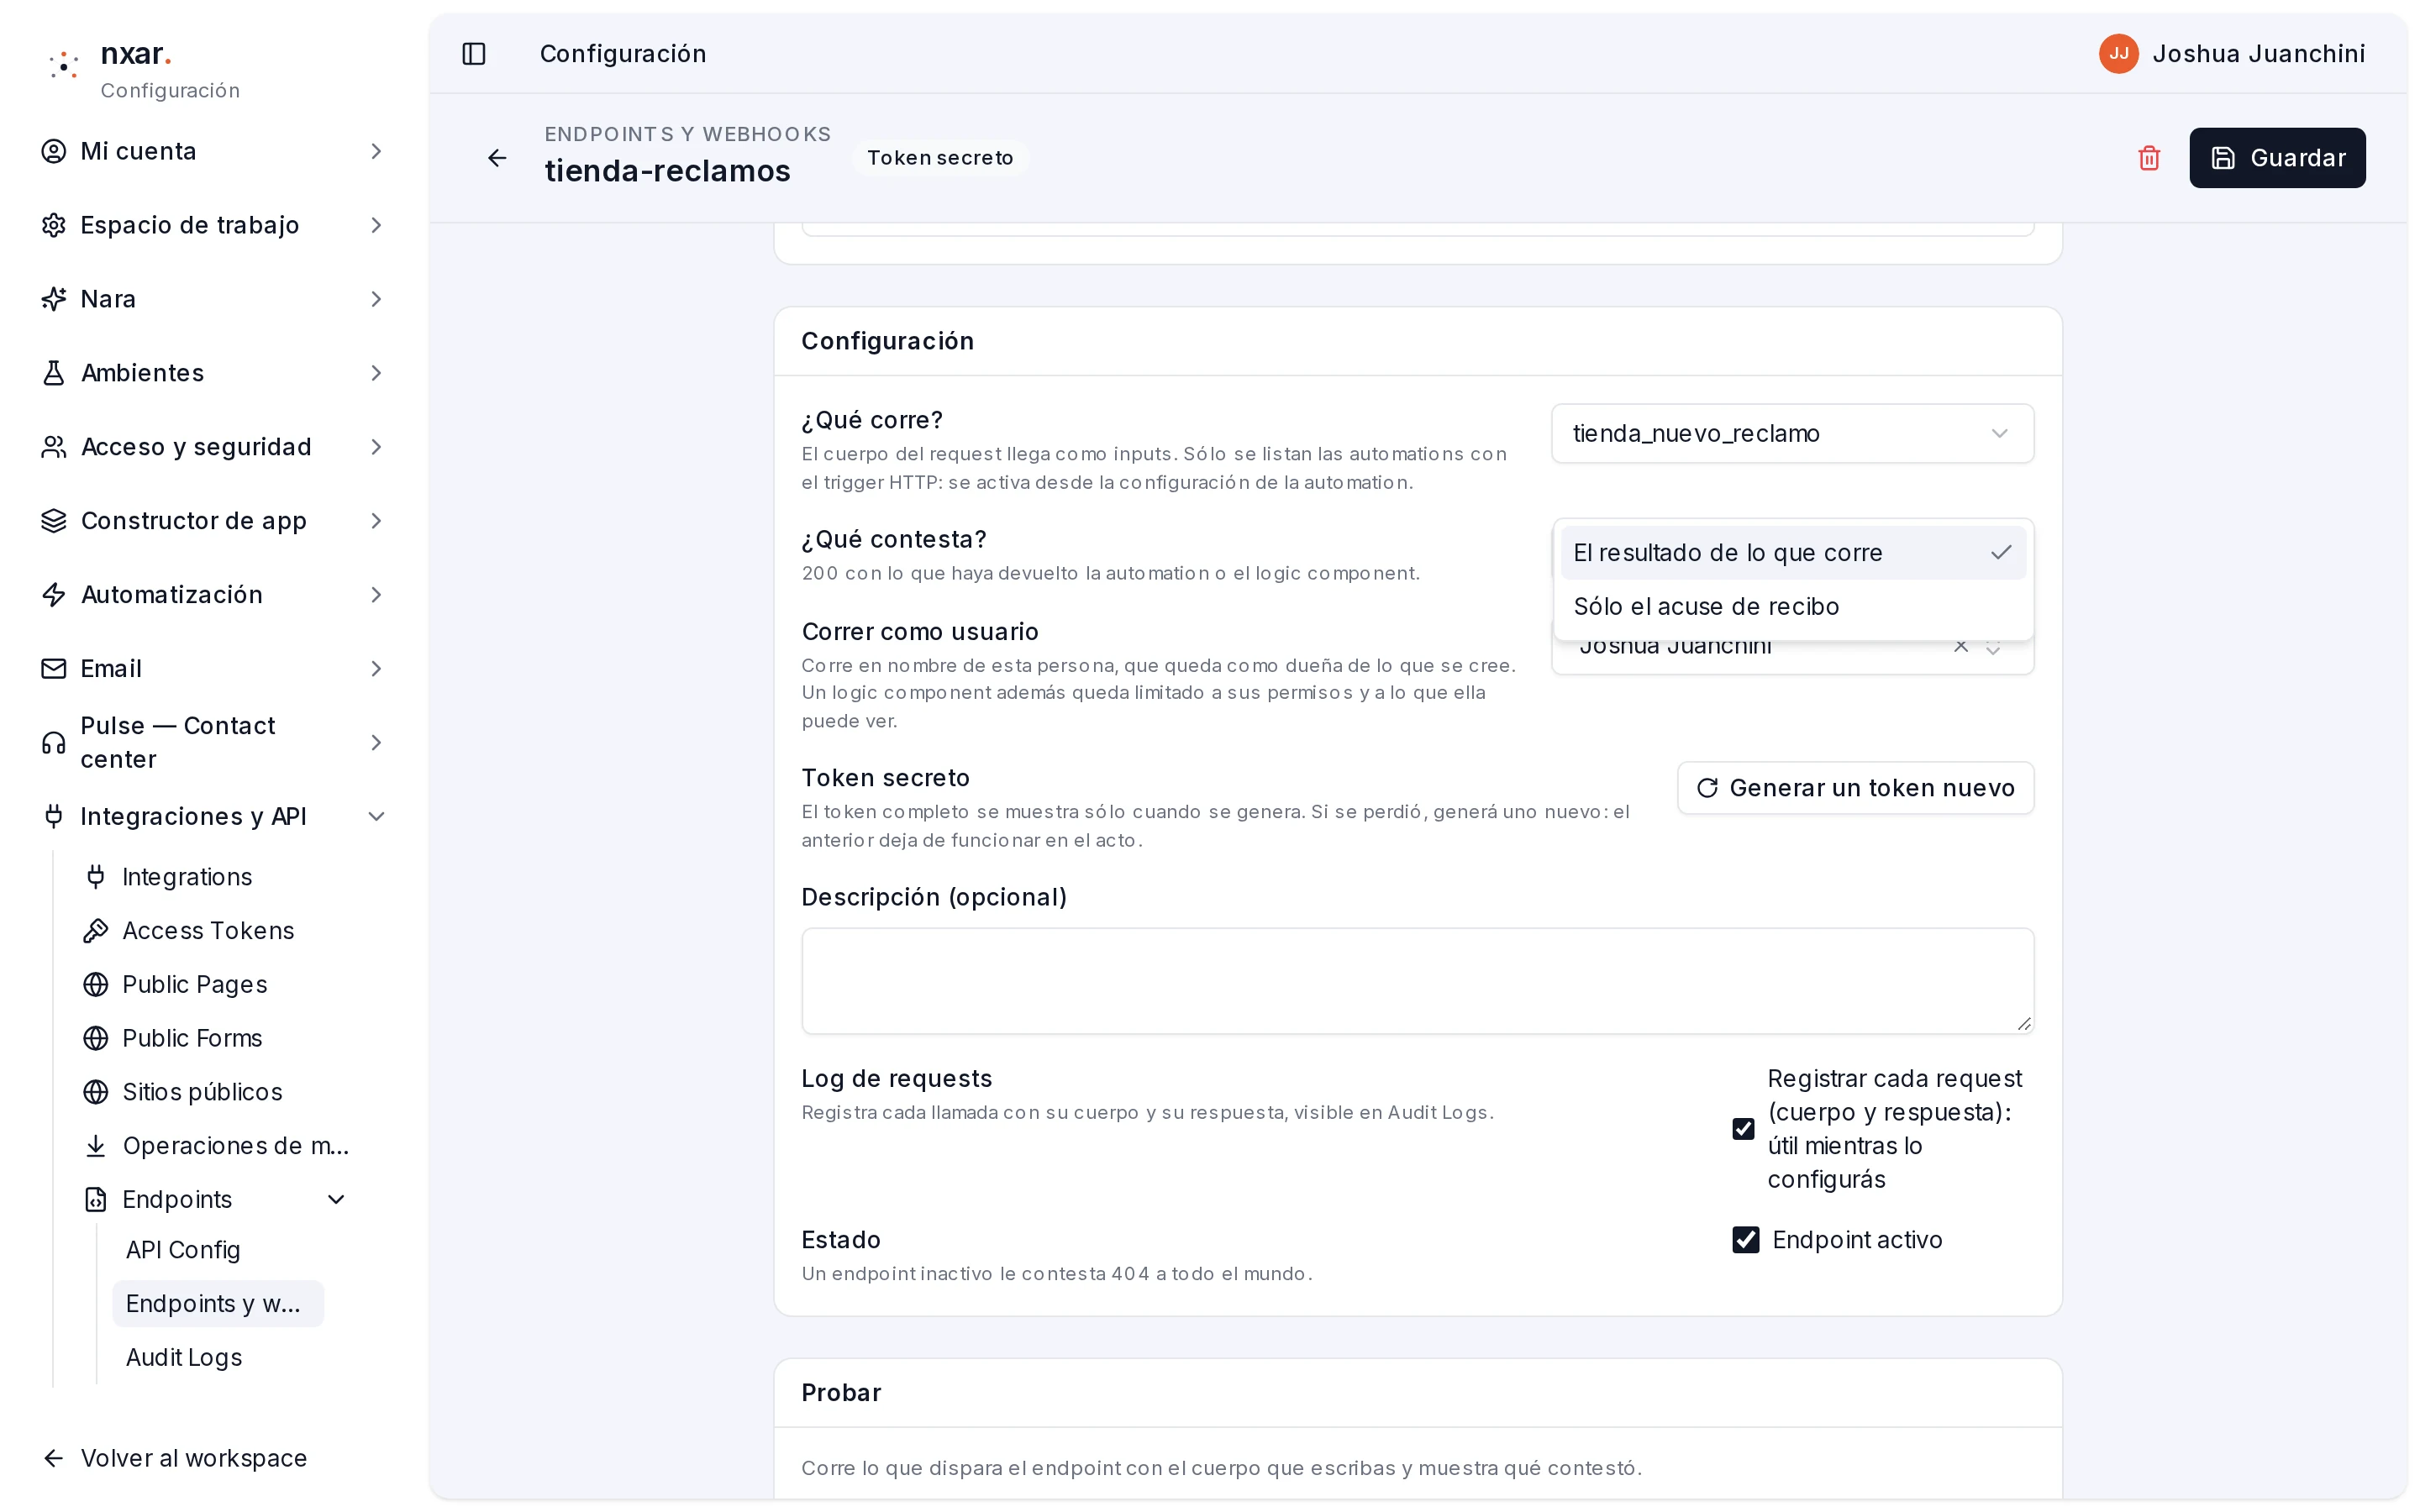
Task: Click the JJ user avatar
Action: click(x=2118, y=54)
